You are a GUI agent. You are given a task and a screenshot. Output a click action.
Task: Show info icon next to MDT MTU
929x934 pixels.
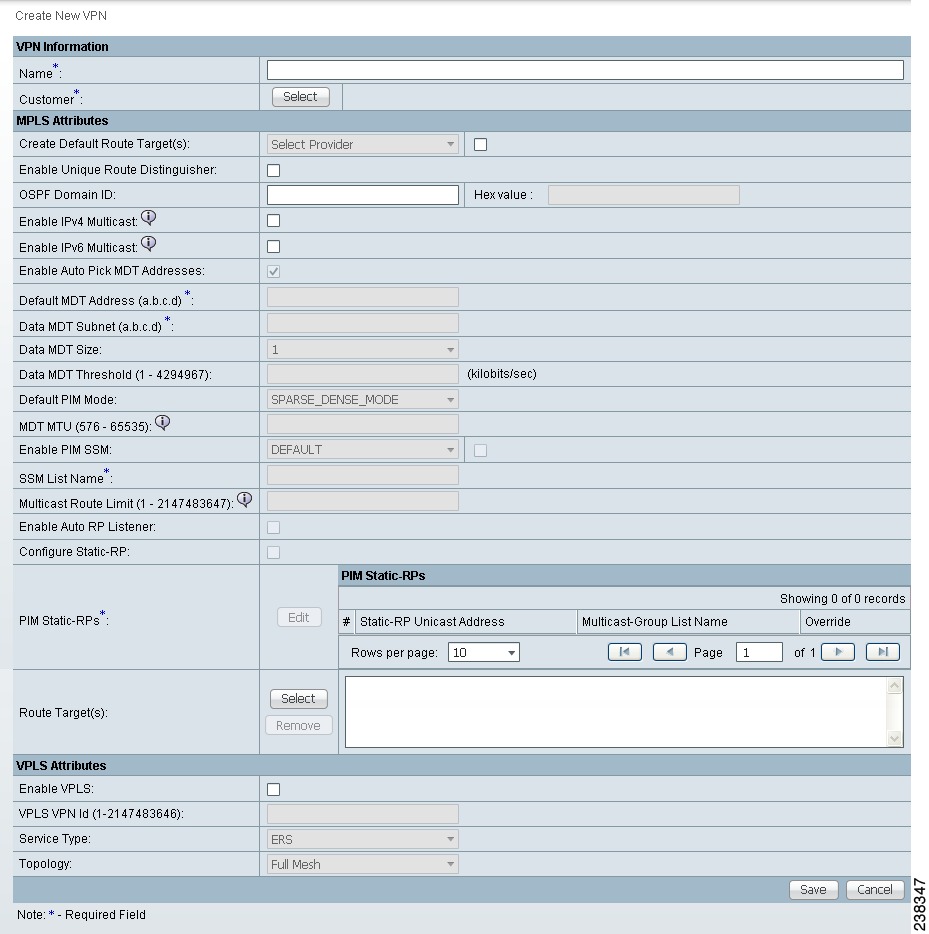163,423
